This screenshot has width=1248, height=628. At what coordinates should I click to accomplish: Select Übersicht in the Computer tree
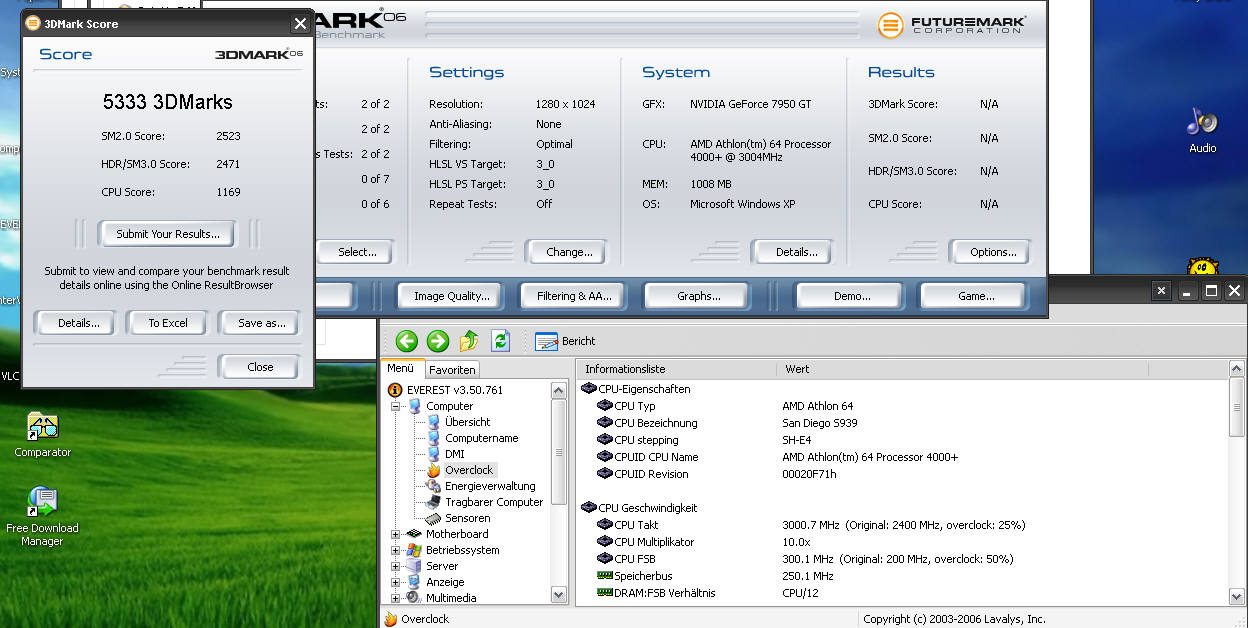pos(467,422)
